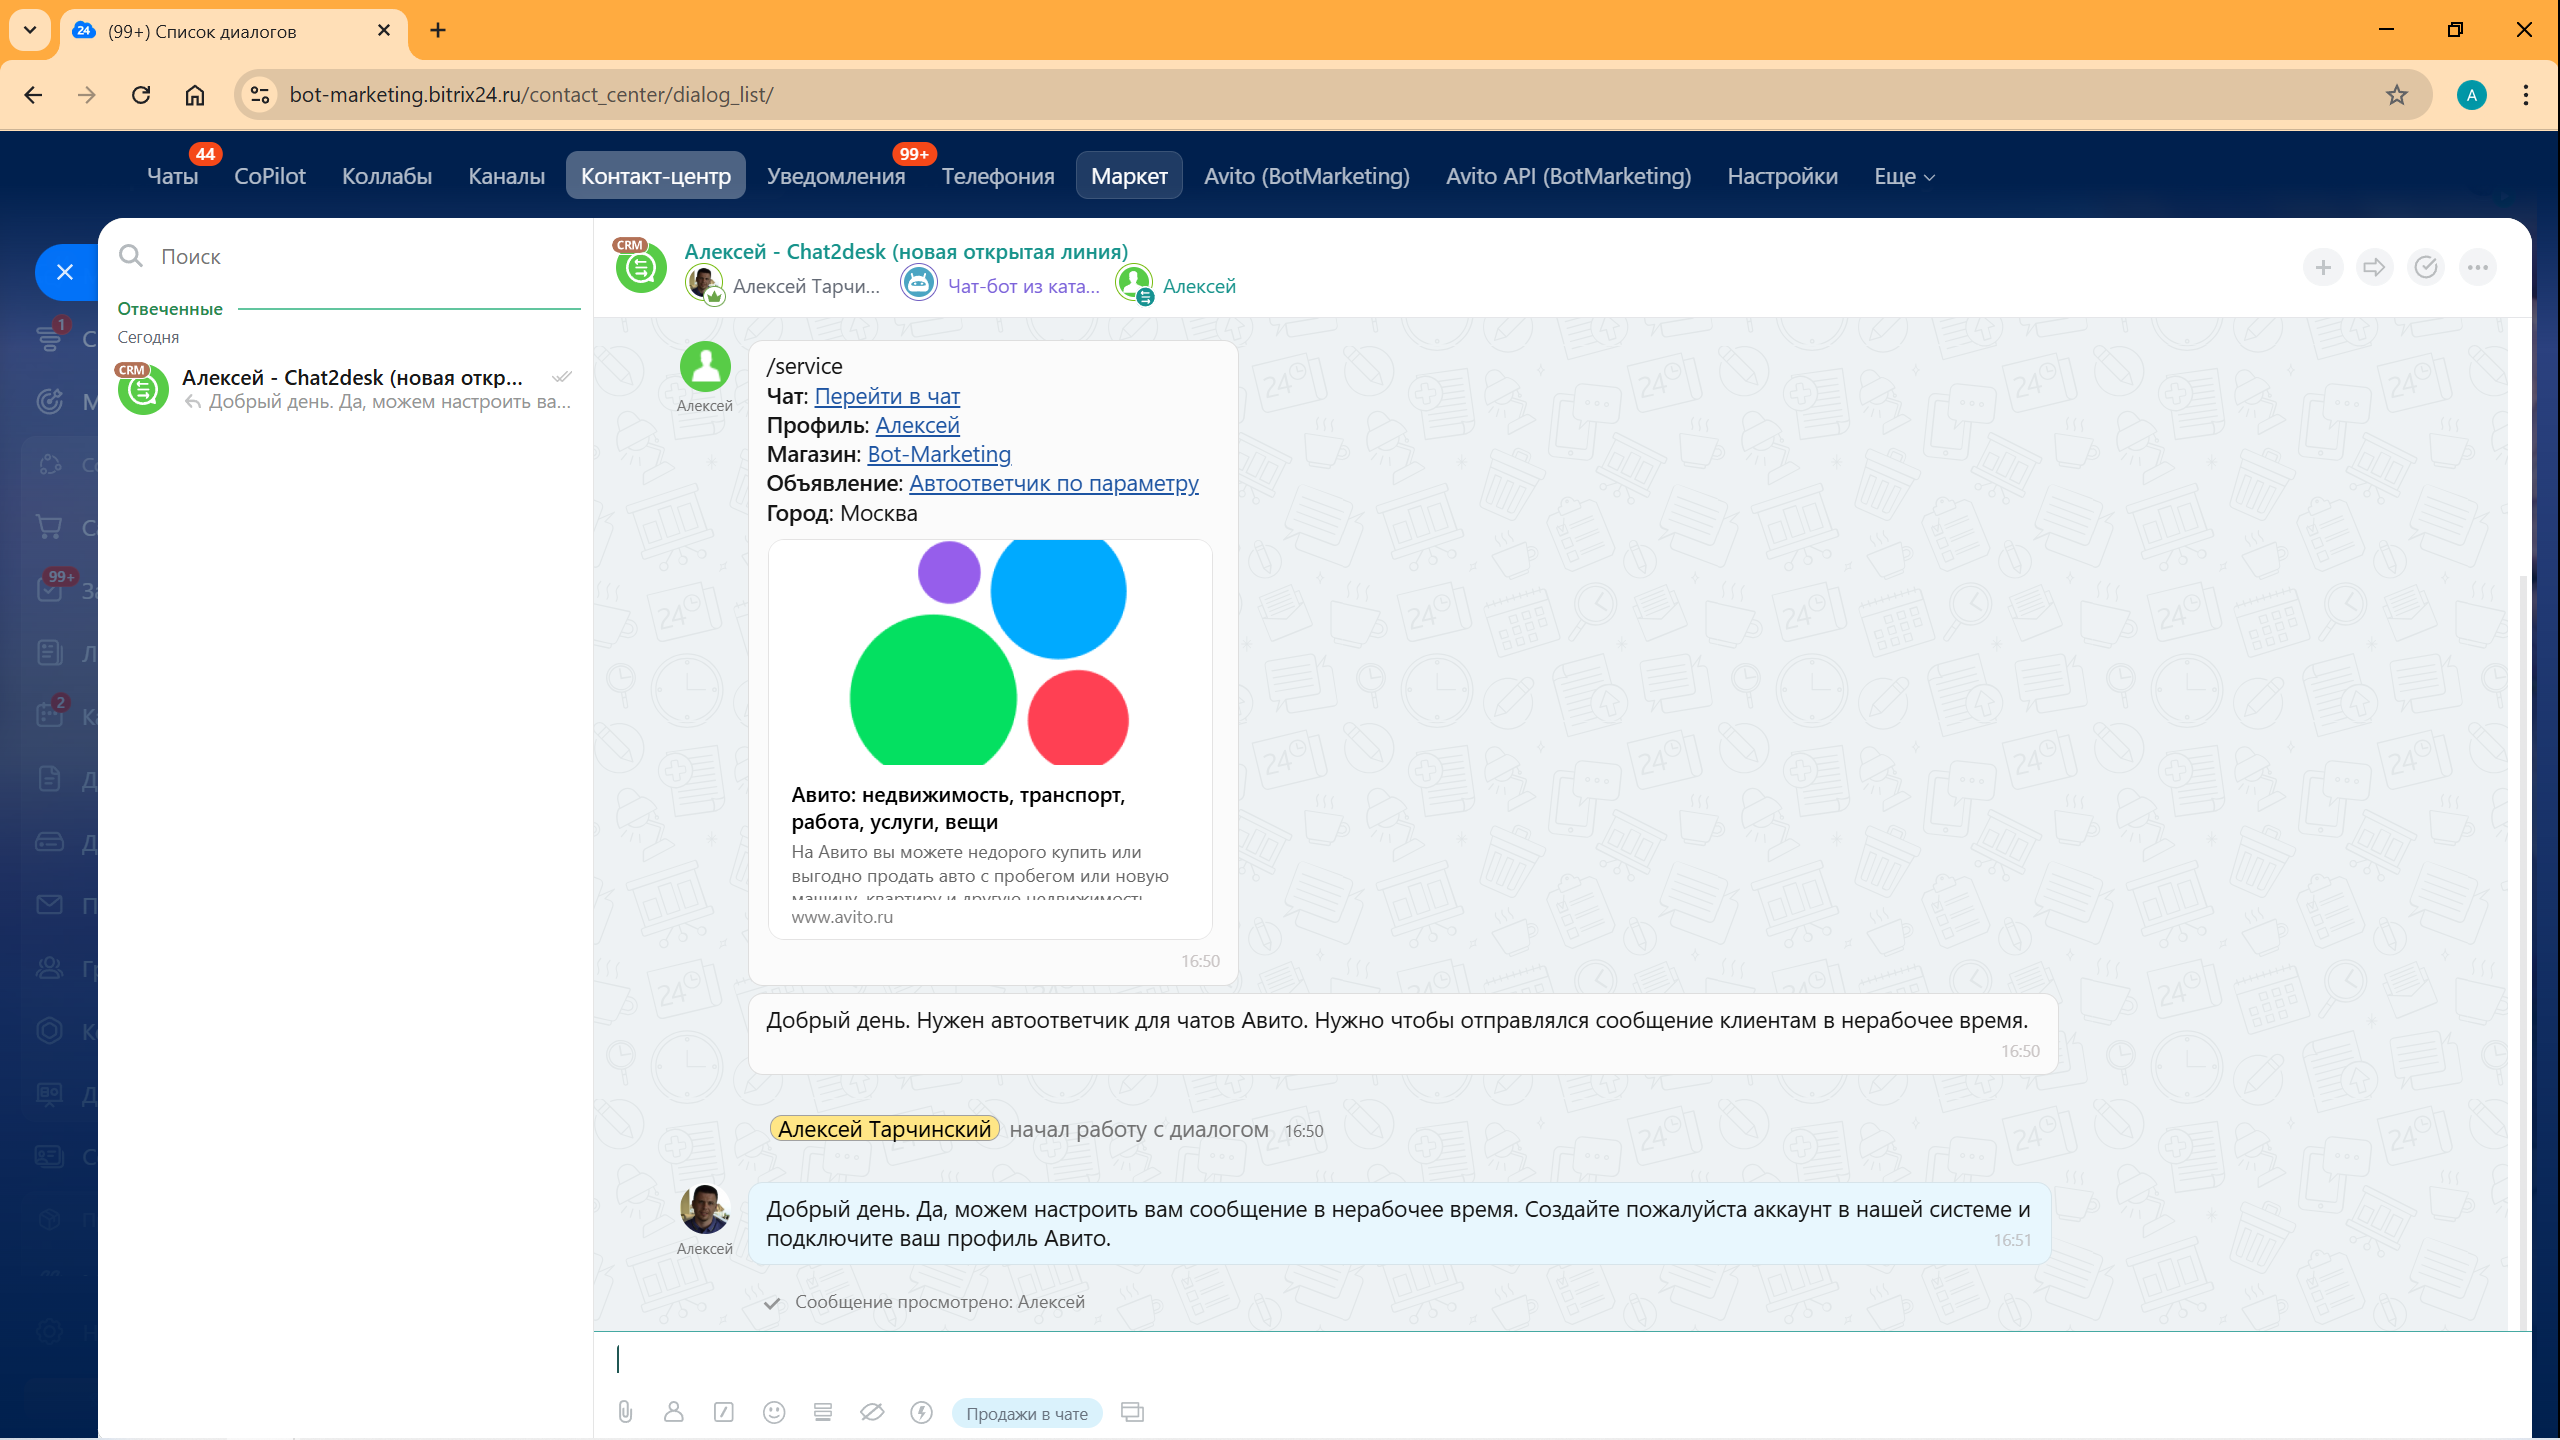Click the paperclip attach file icon
The height and width of the screenshot is (1440, 2560).
pos(625,1412)
